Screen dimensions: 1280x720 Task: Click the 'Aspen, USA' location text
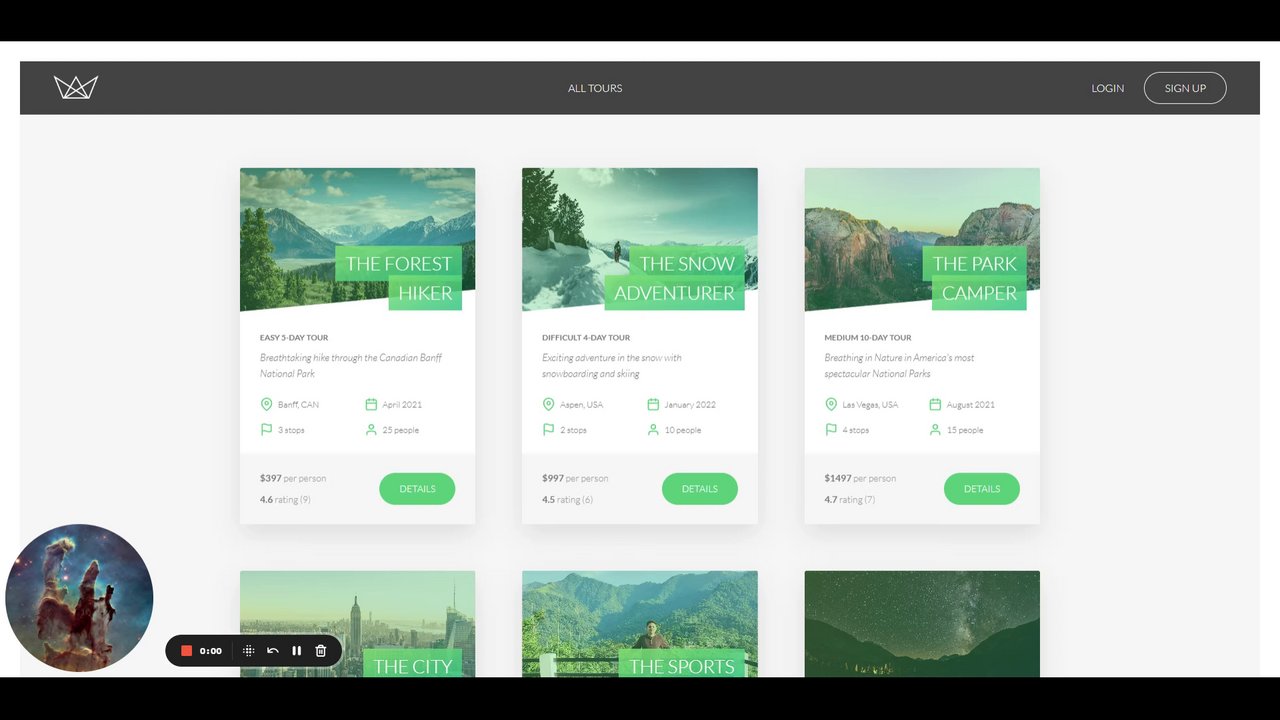pos(581,405)
